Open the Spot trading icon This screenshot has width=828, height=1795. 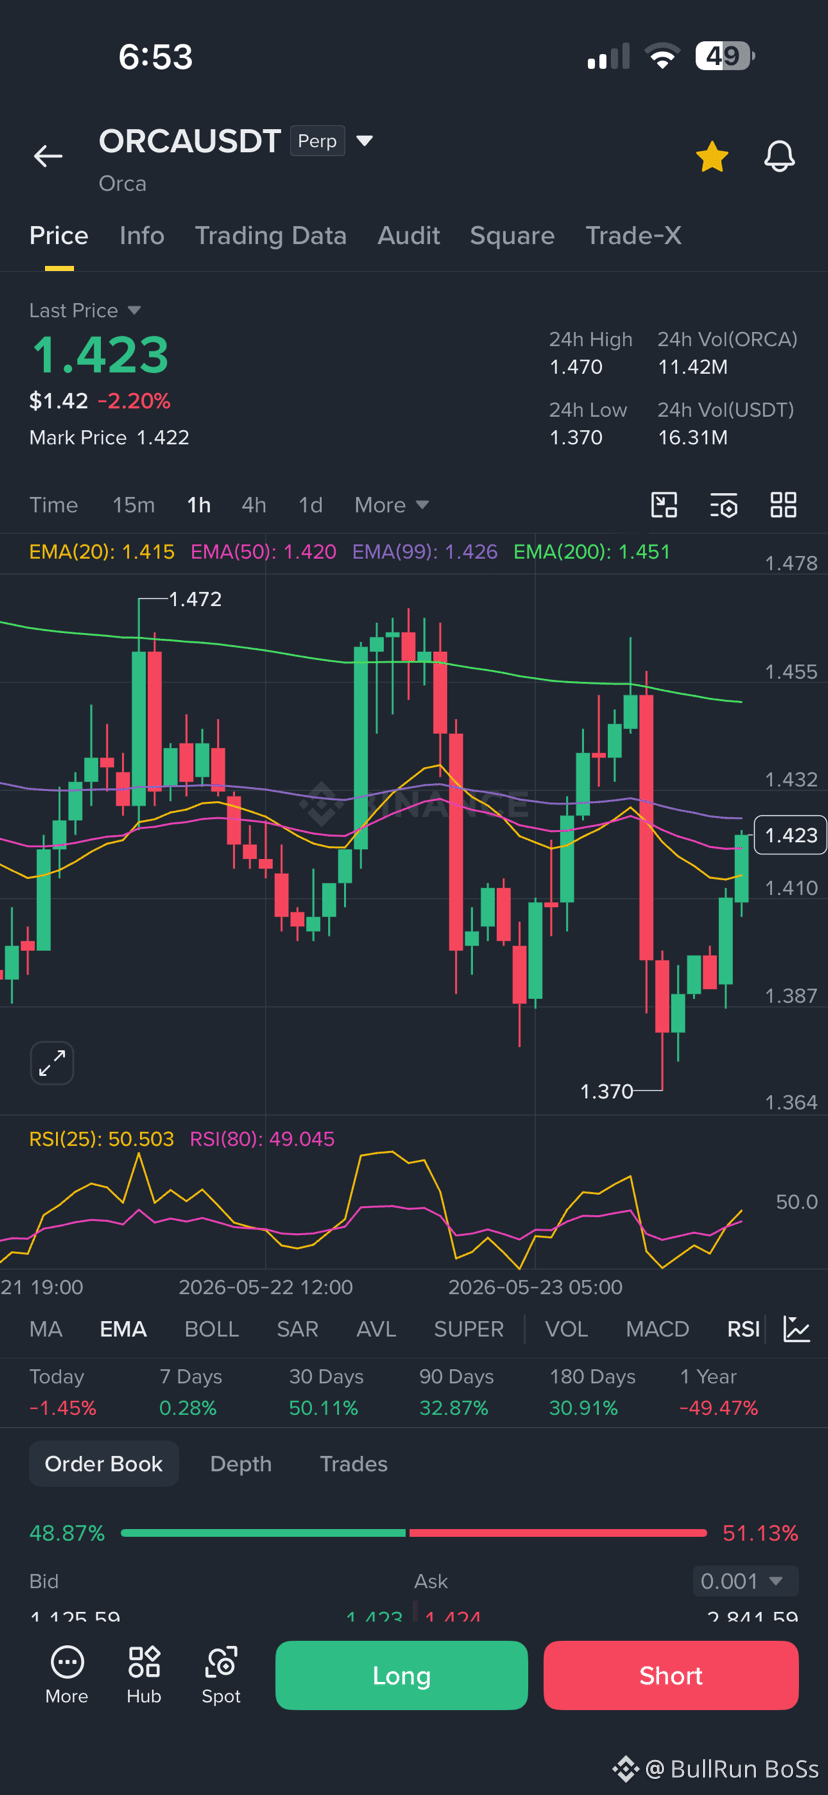221,1675
